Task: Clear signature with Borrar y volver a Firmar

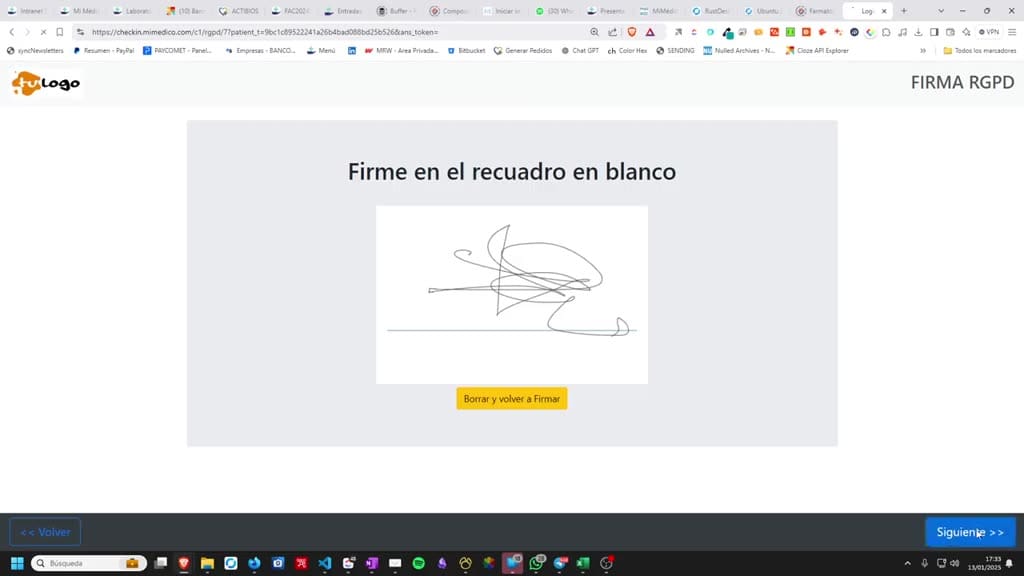Action: tap(511, 398)
